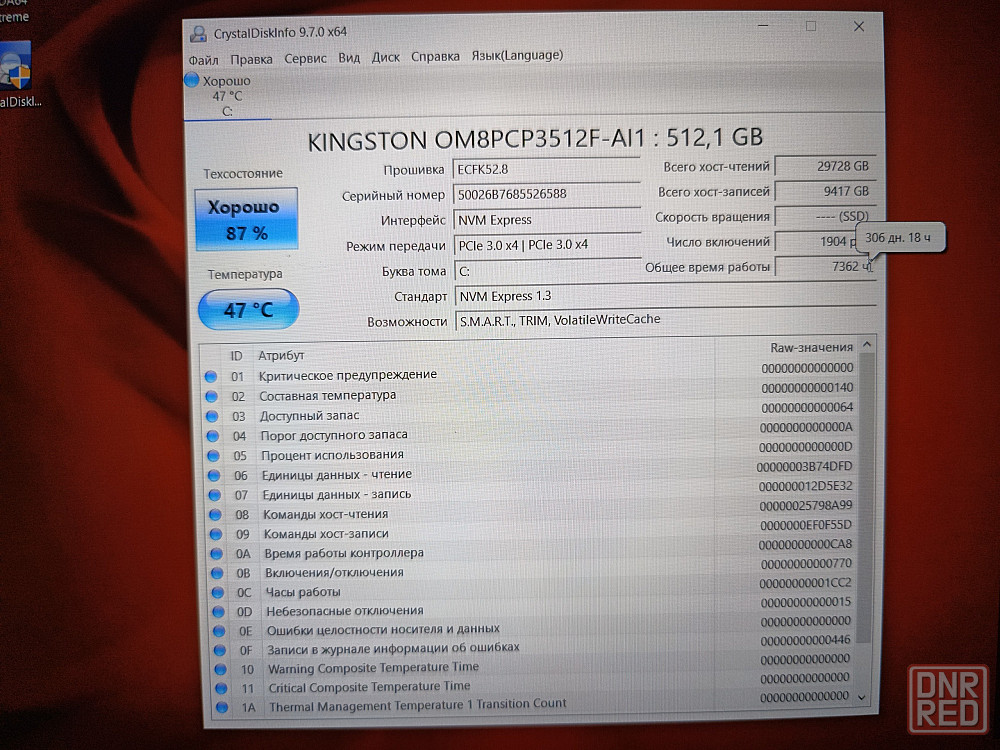Click the status icon beside Процент использования
Image resolution: width=1000 pixels, height=750 pixels.
pos(212,456)
